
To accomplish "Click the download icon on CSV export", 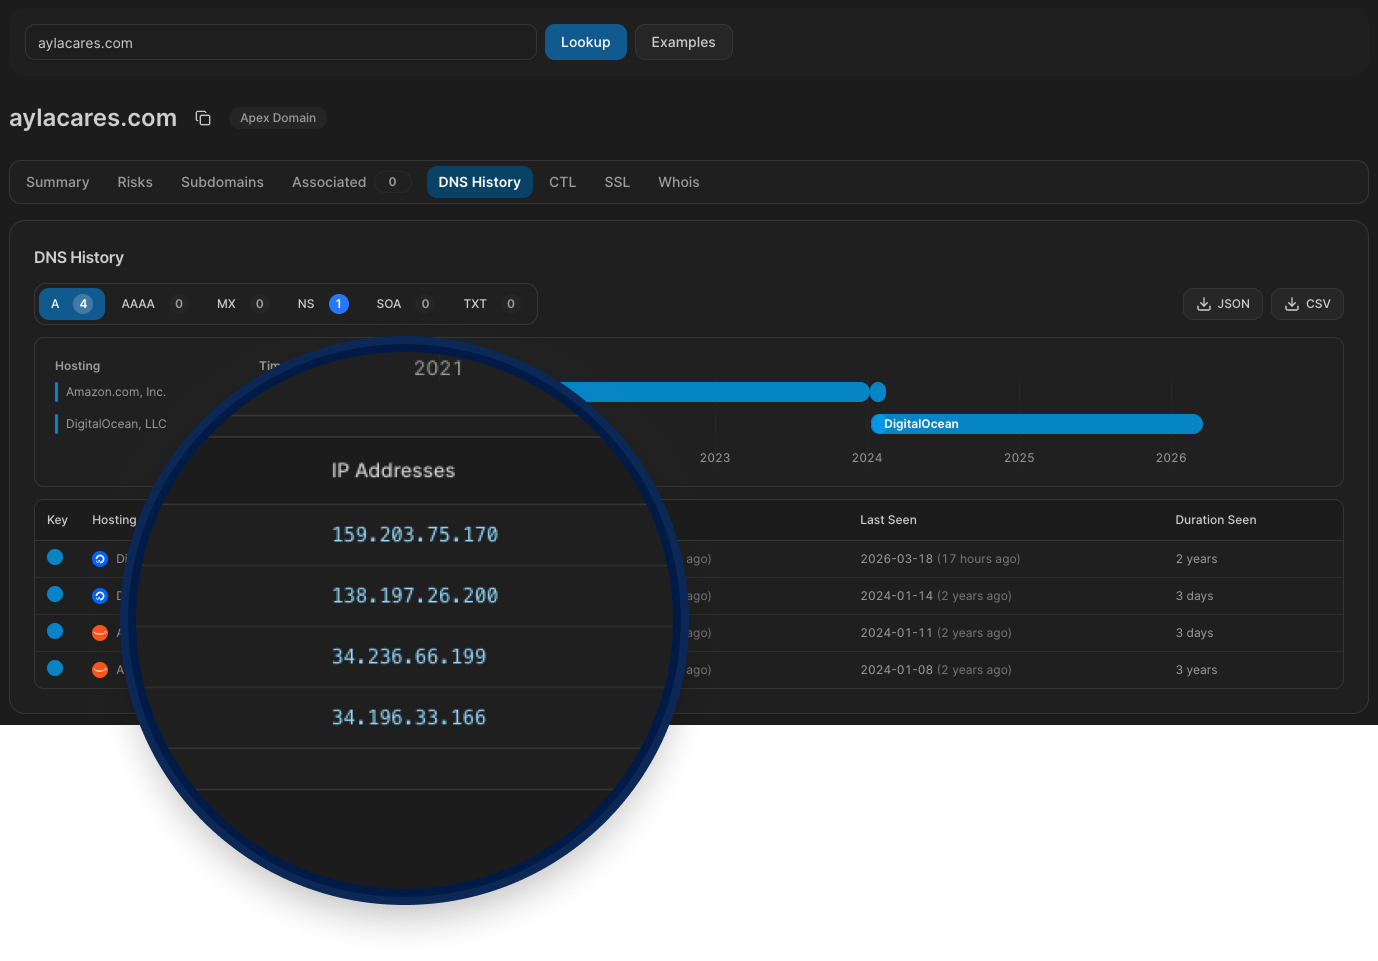I will click(1292, 304).
